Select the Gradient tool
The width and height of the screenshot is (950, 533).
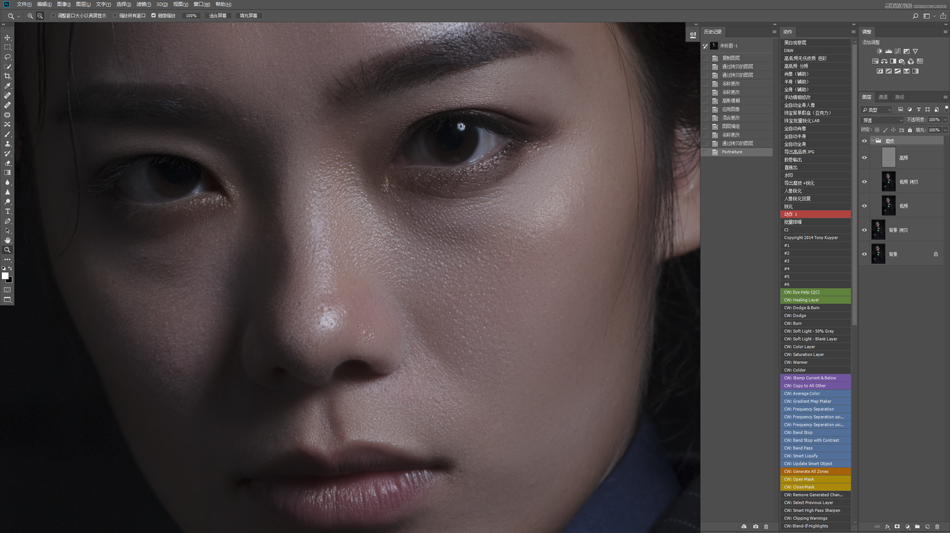pyautogui.click(x=7, y=173)
